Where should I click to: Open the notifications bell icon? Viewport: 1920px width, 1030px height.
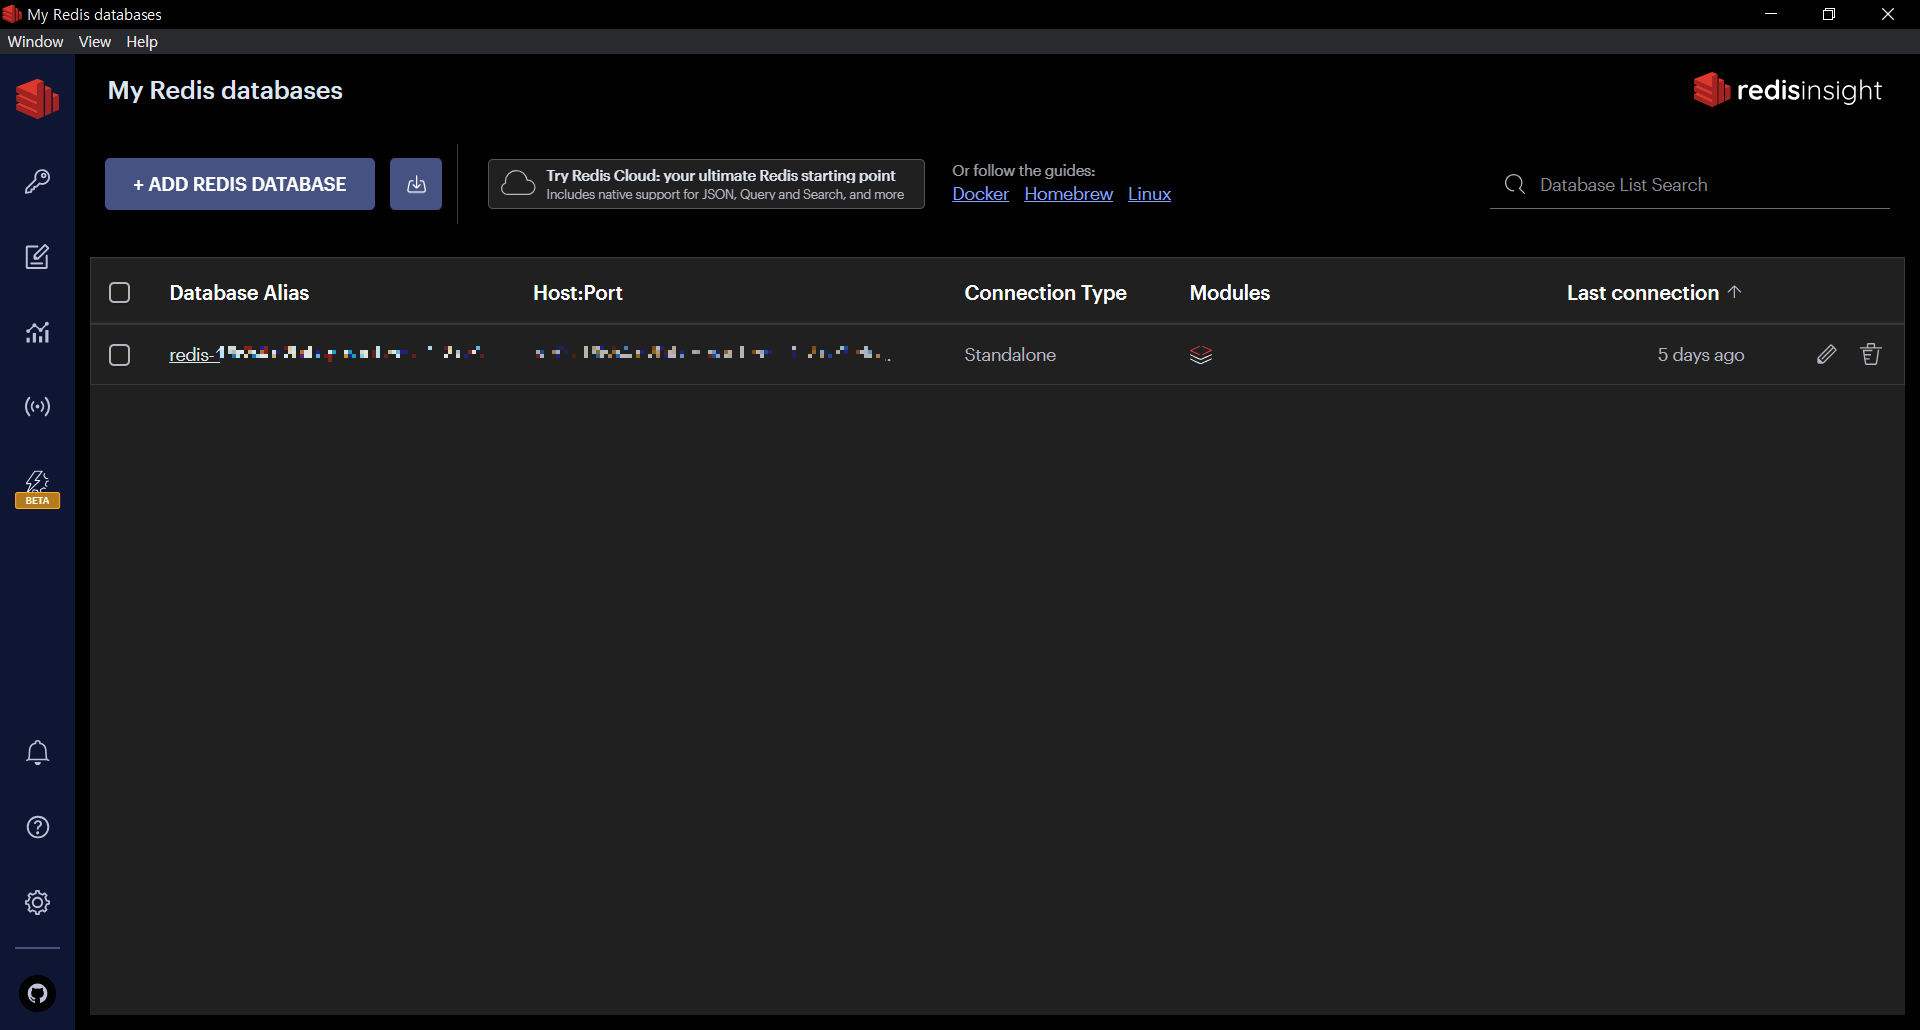37,752
